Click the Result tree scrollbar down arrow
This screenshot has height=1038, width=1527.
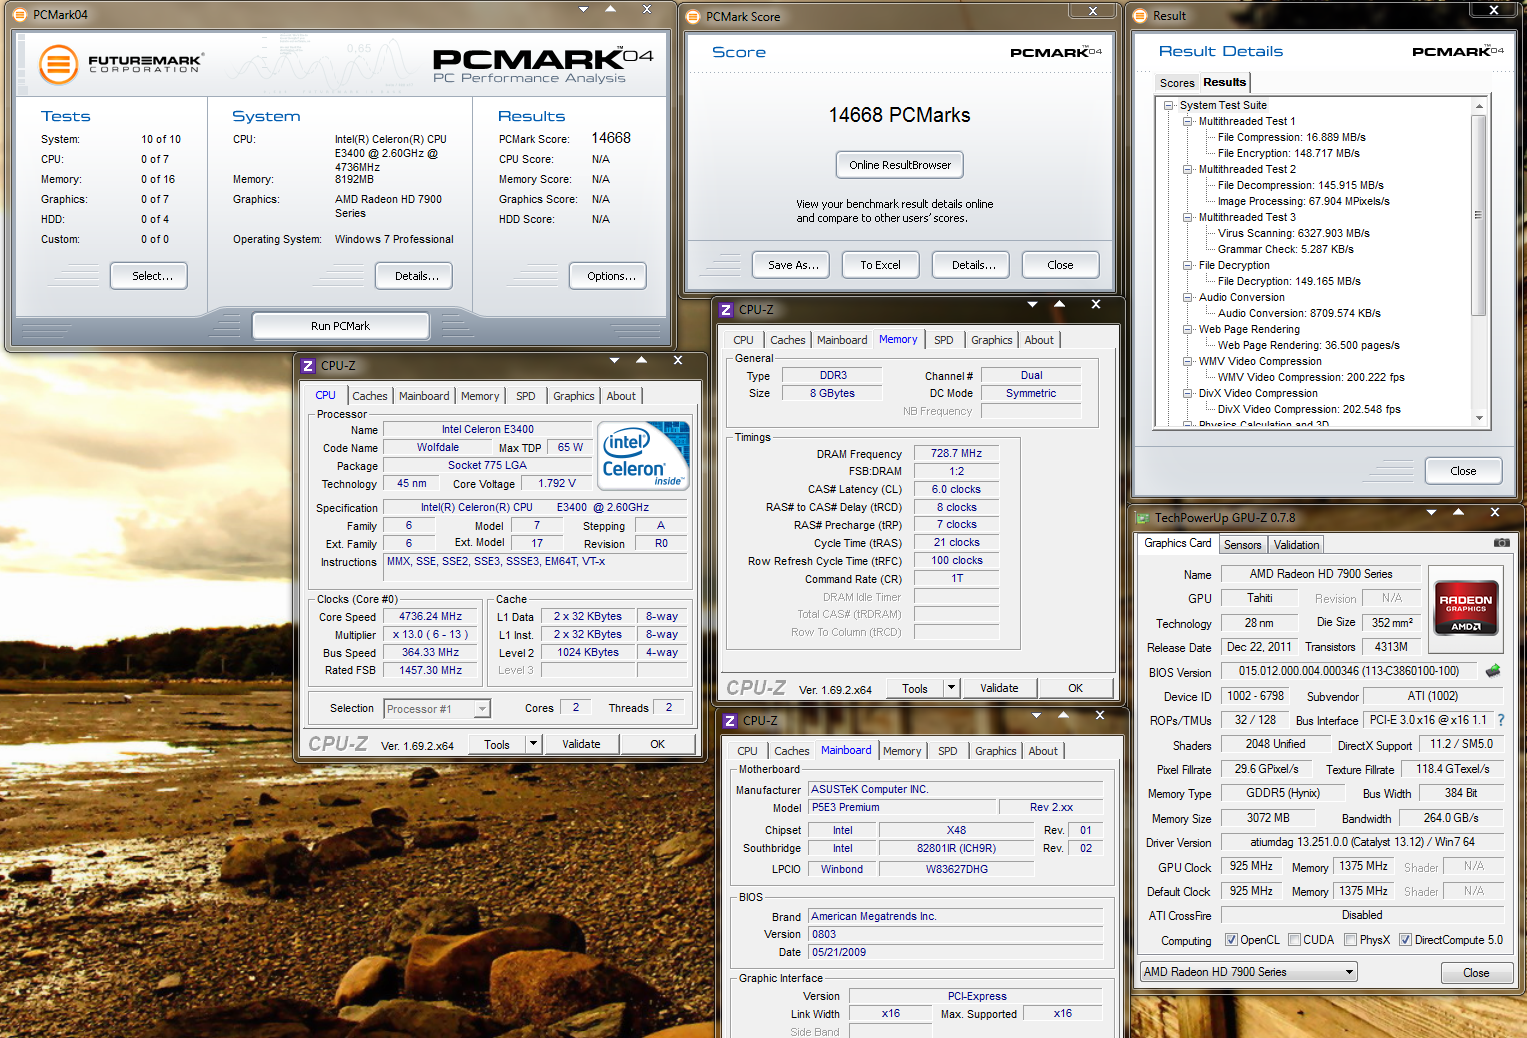[x=1478, y=419]
